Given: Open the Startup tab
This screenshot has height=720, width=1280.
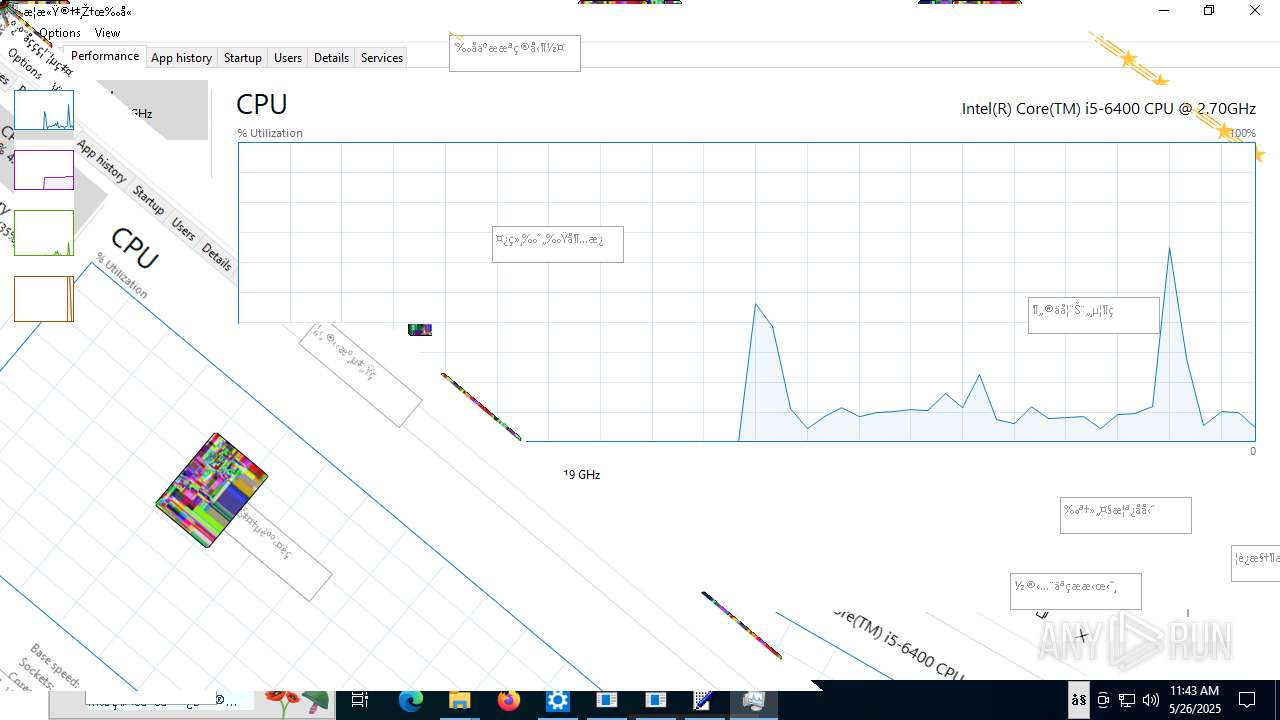Looking at the screenshot, I should 242,58.
